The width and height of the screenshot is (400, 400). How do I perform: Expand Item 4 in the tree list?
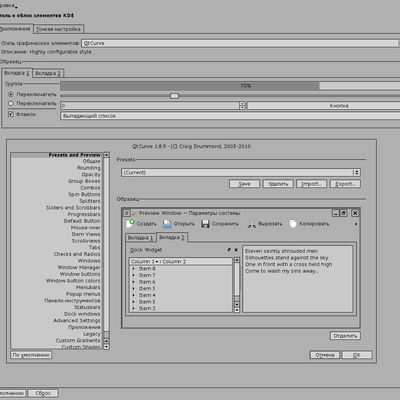(134, 295)
